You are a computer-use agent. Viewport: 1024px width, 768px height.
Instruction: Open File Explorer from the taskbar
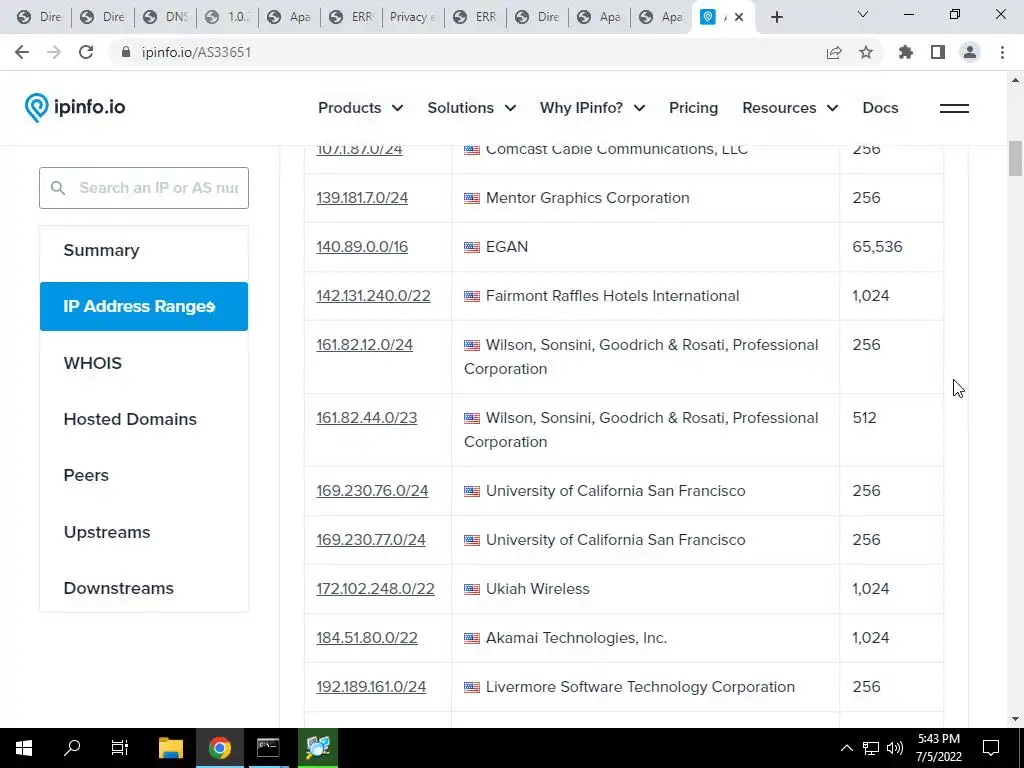point(171,748)
